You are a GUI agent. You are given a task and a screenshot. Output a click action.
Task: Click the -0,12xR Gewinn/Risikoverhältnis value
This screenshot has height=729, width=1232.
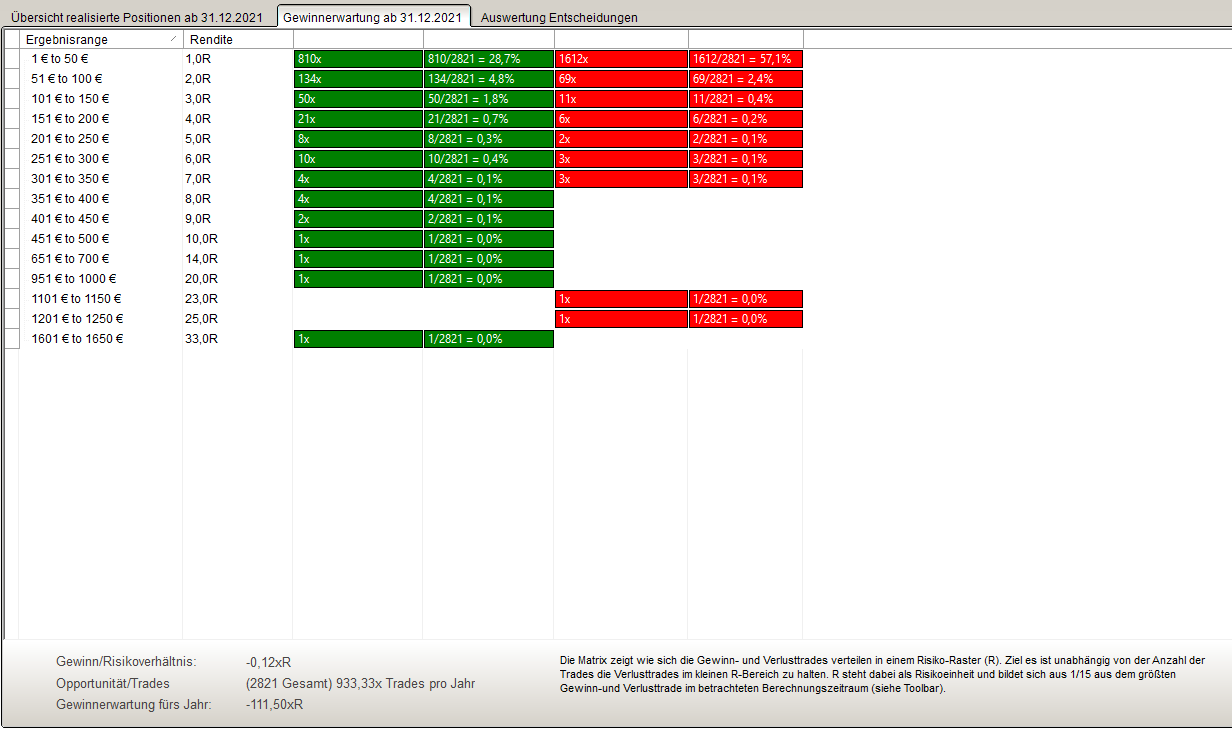pyautogui.click(x=268, y=662)
